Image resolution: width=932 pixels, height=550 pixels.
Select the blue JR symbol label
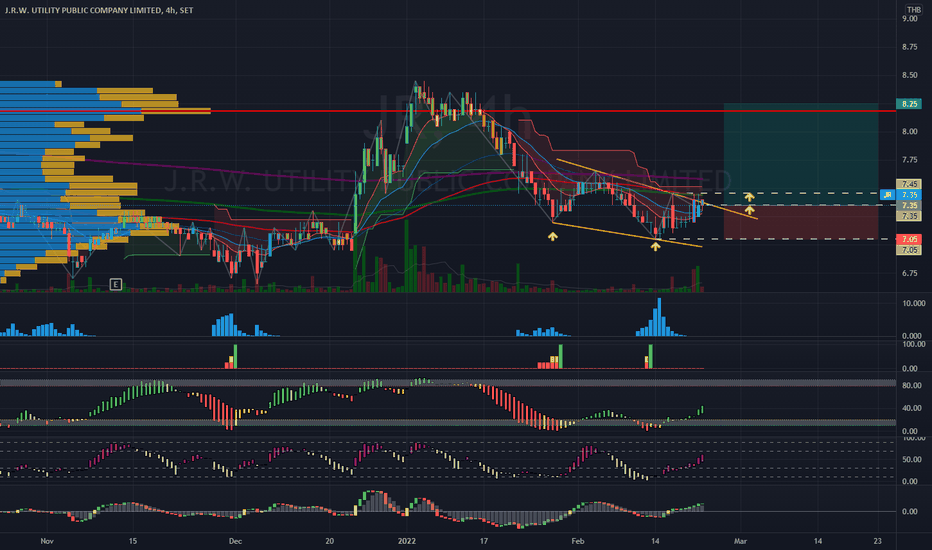tap(887, 194)
